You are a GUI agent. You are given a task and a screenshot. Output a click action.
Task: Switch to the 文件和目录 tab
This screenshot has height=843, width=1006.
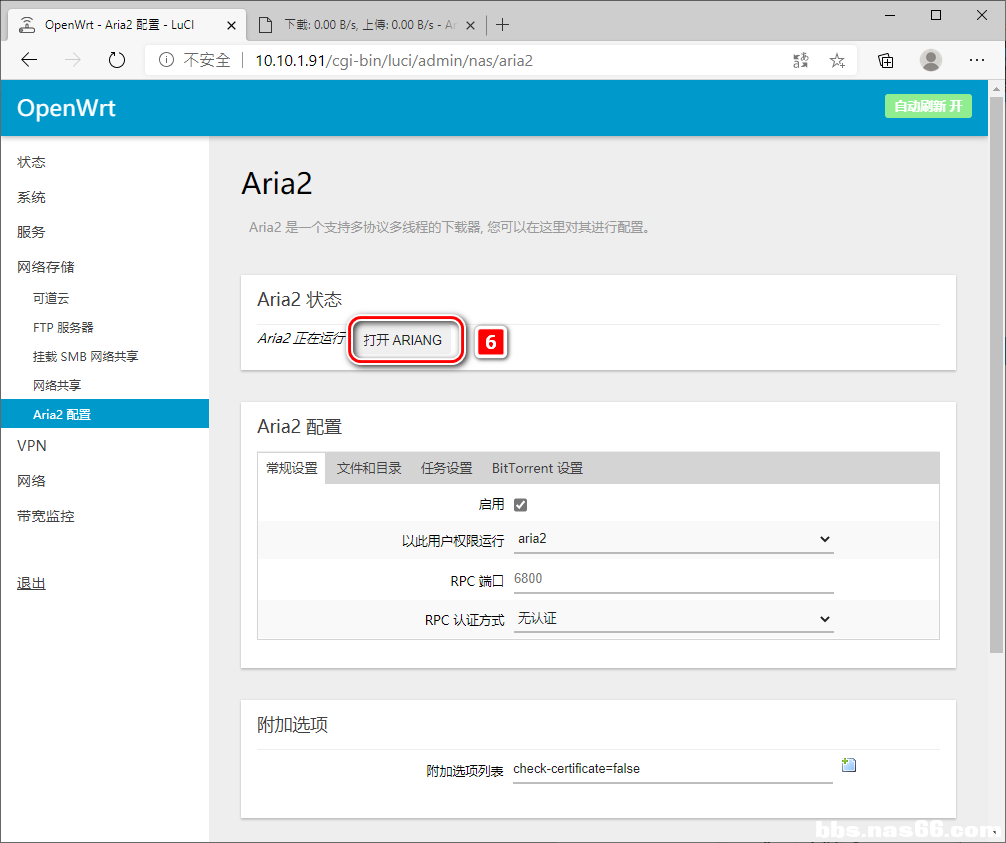369,468
